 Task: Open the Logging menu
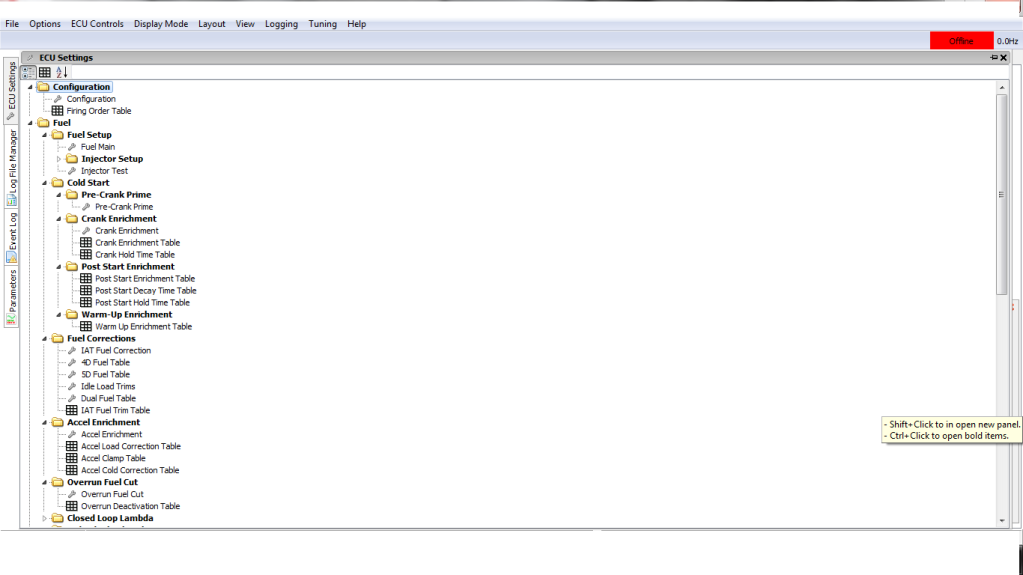tap(281, 23)
